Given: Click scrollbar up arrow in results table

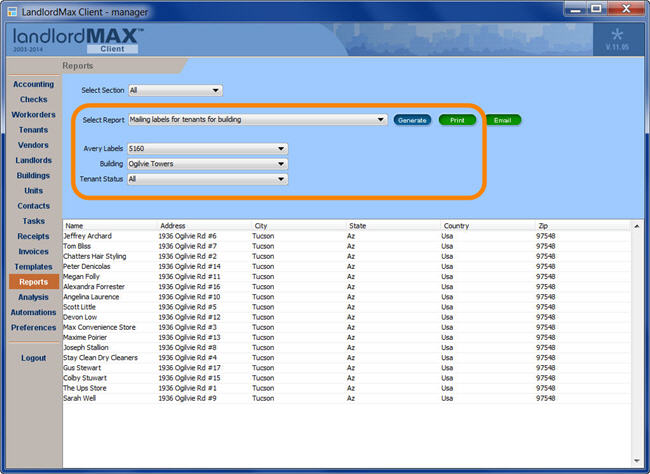Looking at the screenshot, I should tap(636, 226).
